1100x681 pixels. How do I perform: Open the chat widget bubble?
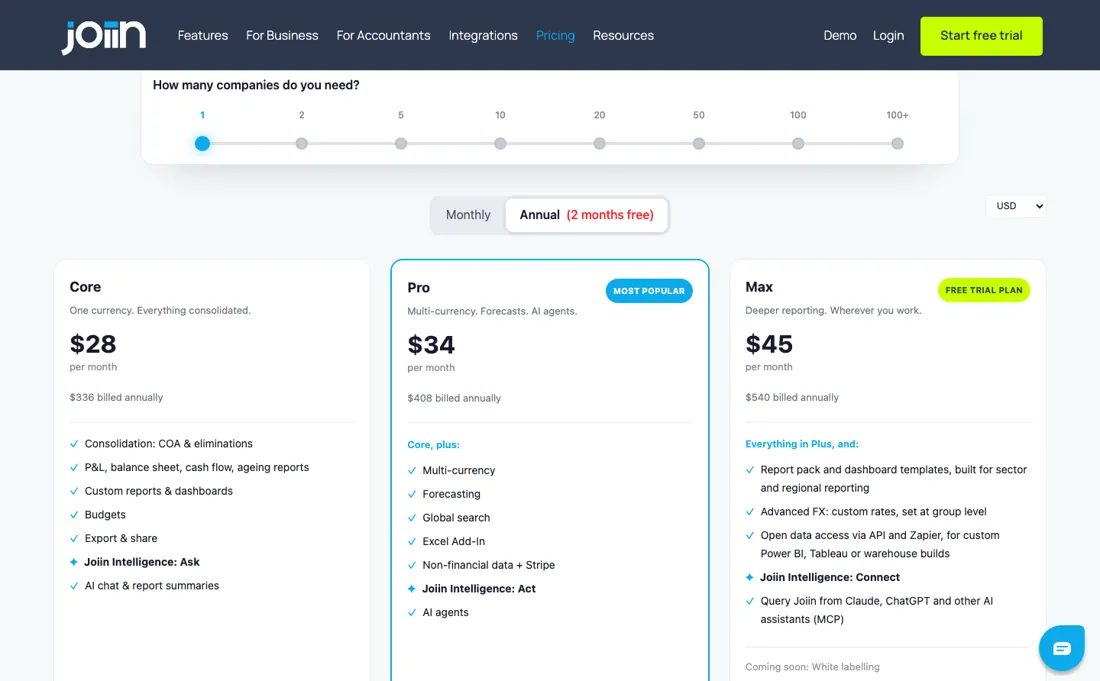(x=1061, y=648)
